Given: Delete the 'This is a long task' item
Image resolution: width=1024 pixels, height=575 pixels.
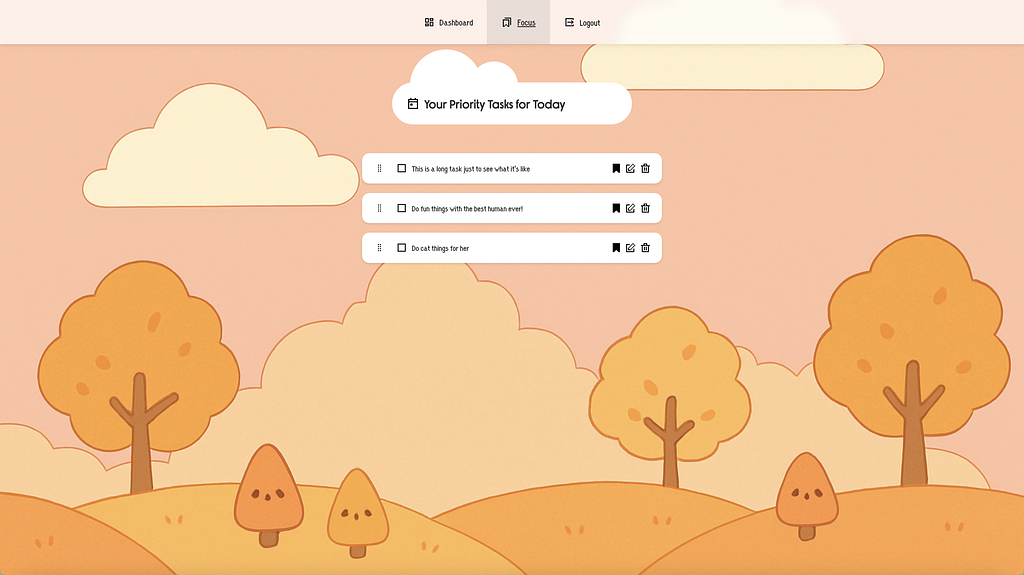Looking at the screenshot, I should tap(645, 169).
